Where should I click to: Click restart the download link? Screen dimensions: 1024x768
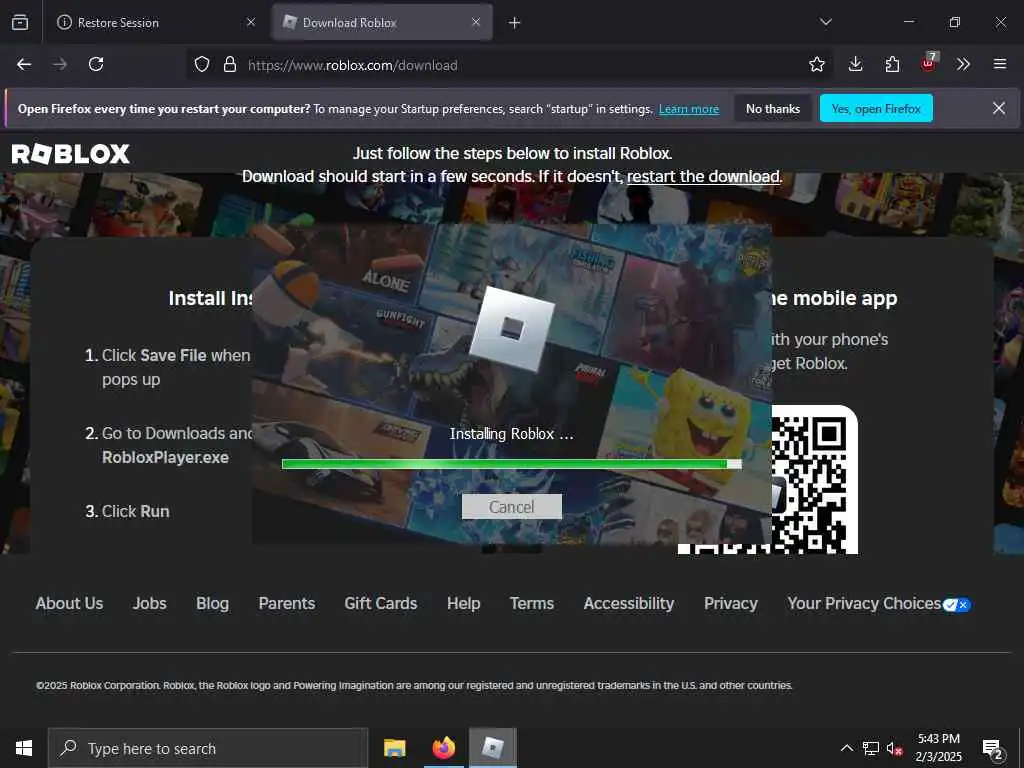pyautogui.click(x=703, y=176)
